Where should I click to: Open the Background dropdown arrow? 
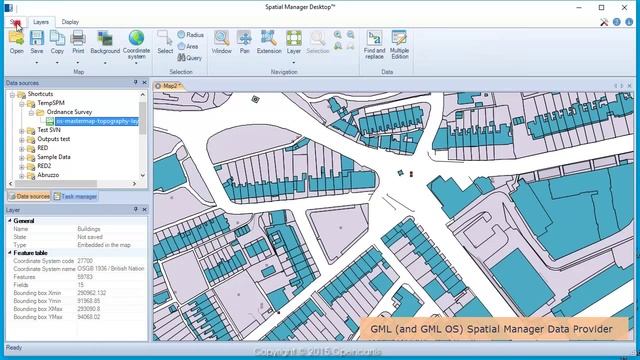tap(105, 63)
